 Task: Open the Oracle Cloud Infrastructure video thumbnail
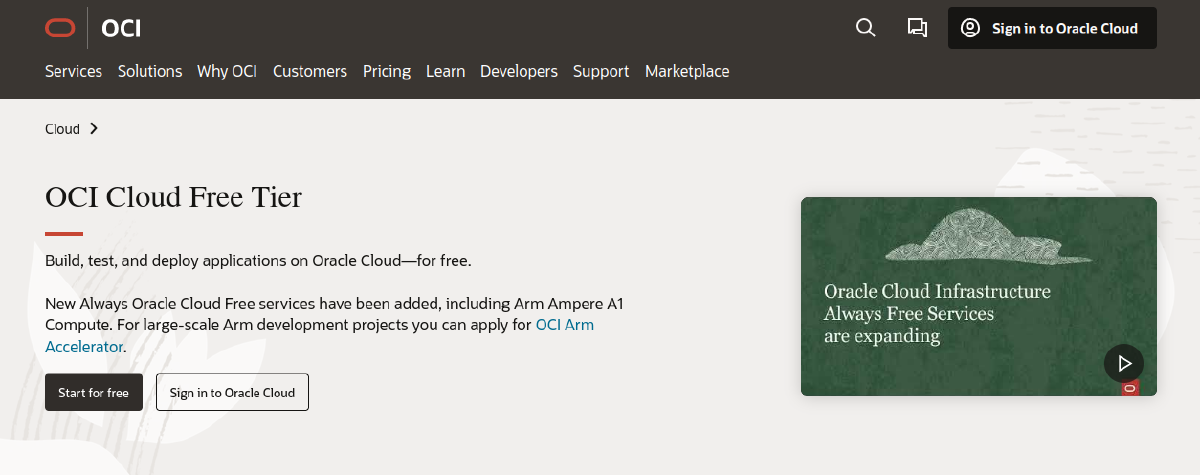[x=979, y=296]
